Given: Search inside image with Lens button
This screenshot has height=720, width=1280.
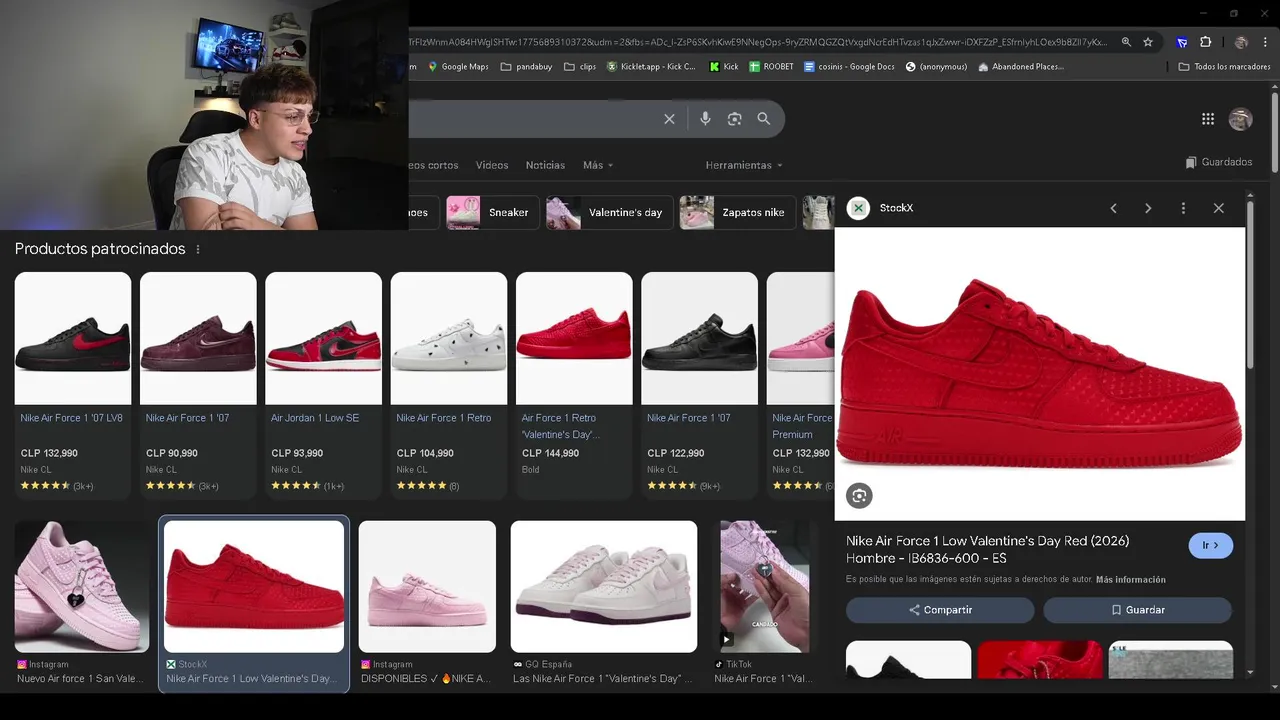Looking at the screenshot, I should [x=859, y=495].
